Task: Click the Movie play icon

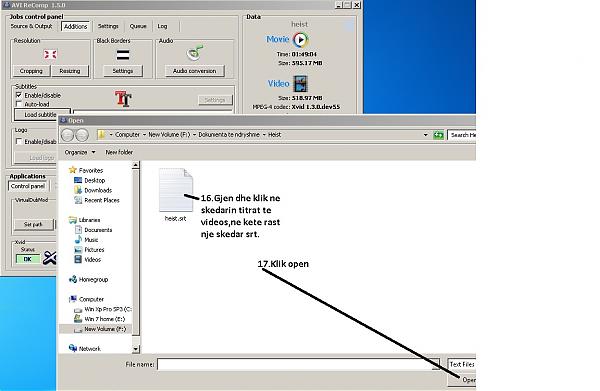Action: pyautogui.click(x=301, y=39)
